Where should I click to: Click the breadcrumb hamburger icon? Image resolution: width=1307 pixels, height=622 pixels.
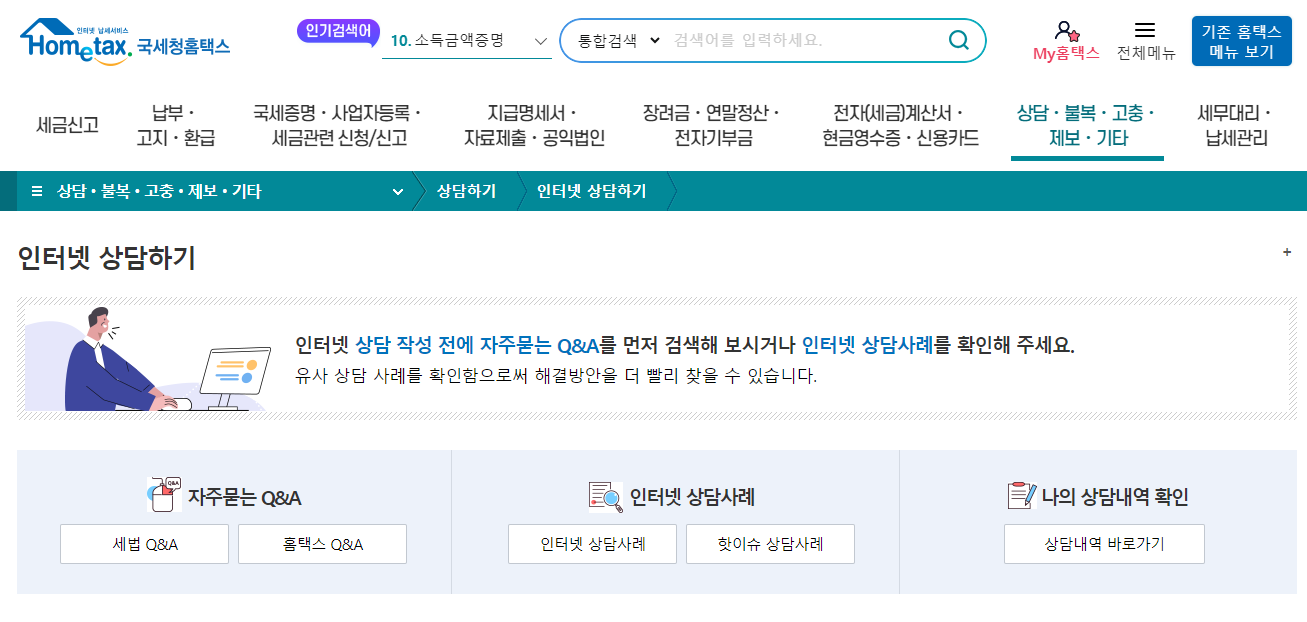point(36,191)
